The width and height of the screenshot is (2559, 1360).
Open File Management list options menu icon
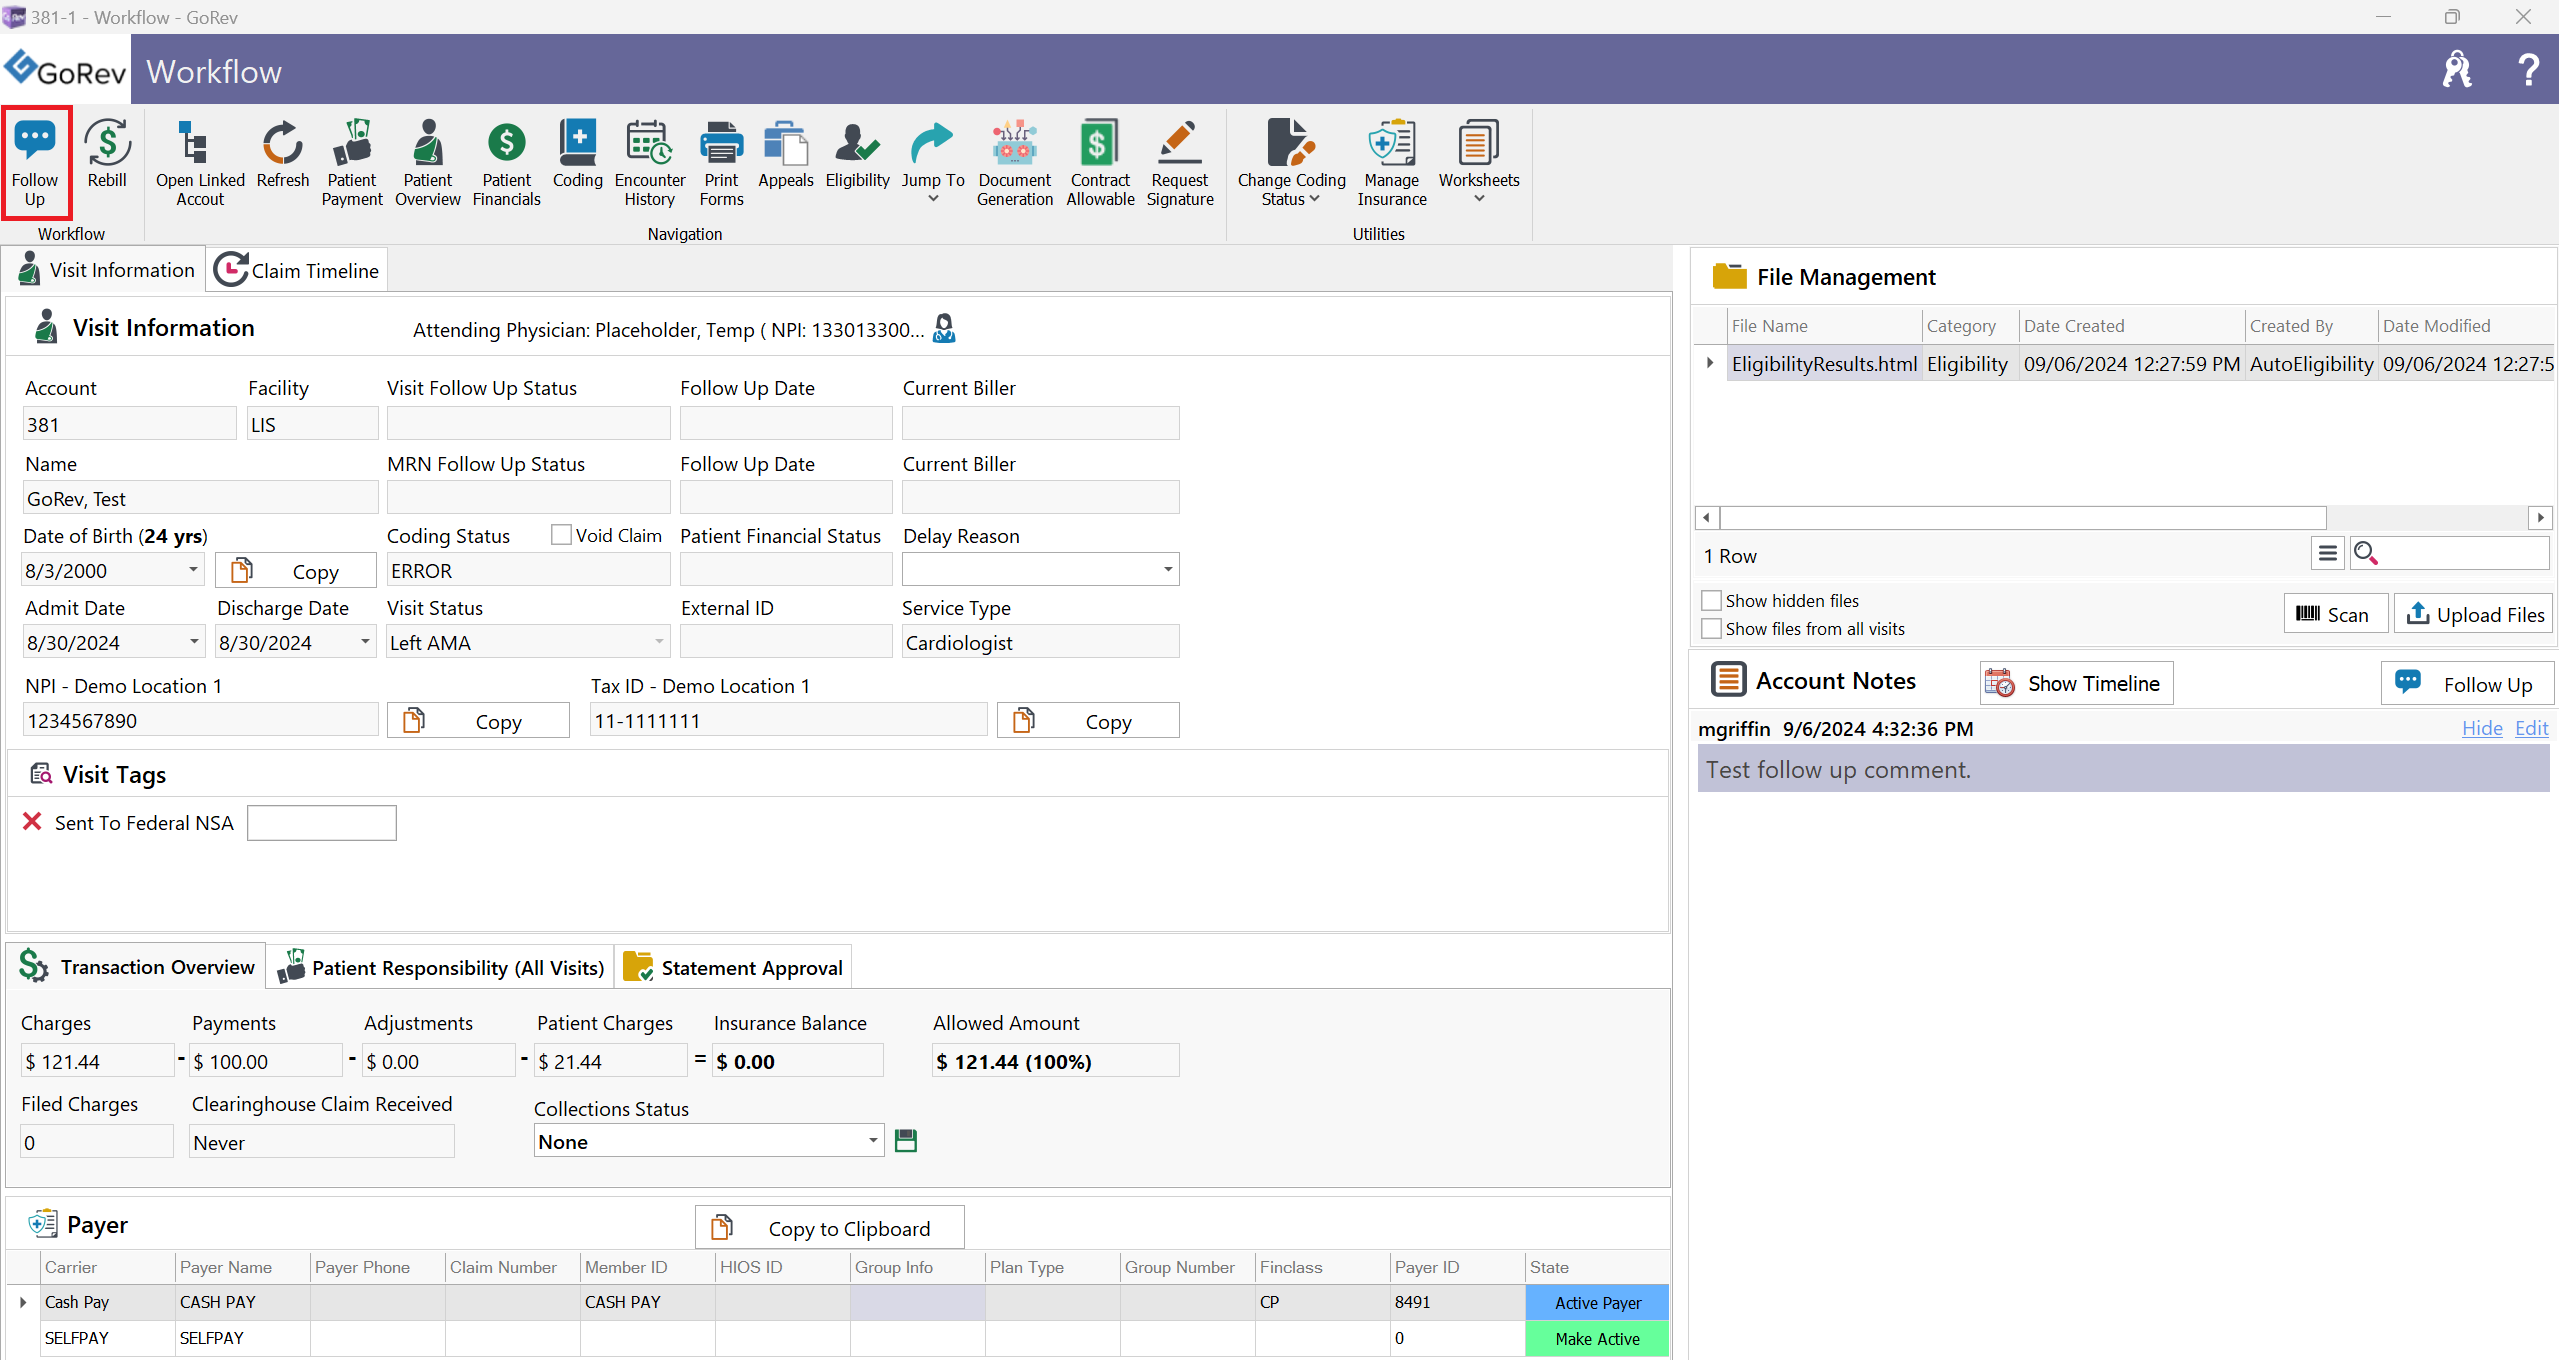pos(2328,553)
